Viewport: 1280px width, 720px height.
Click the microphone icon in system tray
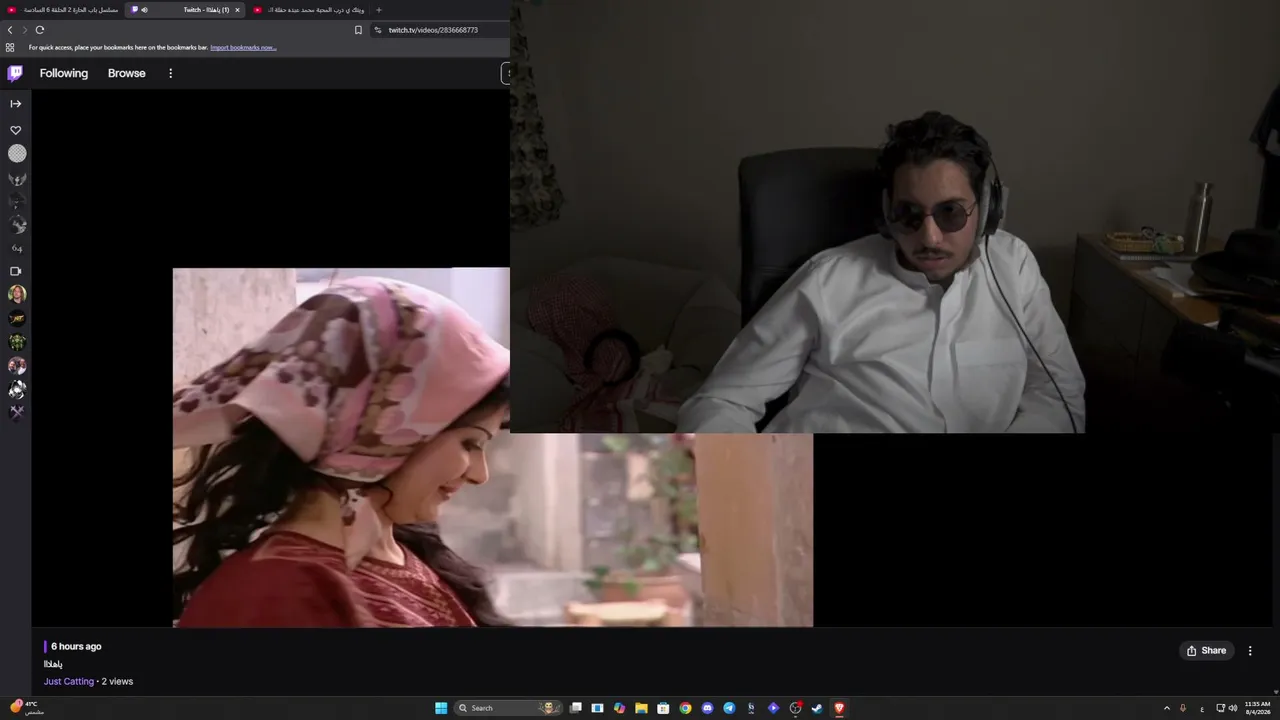point(1183,708)
